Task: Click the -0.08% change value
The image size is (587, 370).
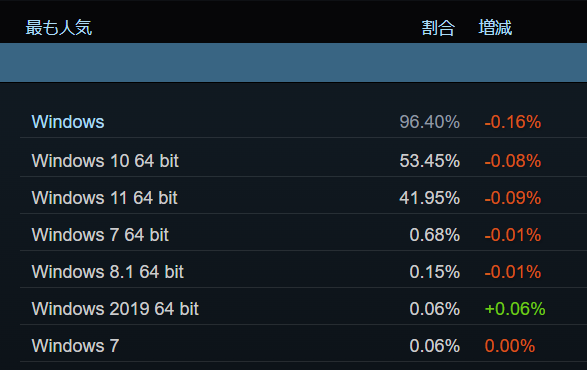Action: [513, 161]
